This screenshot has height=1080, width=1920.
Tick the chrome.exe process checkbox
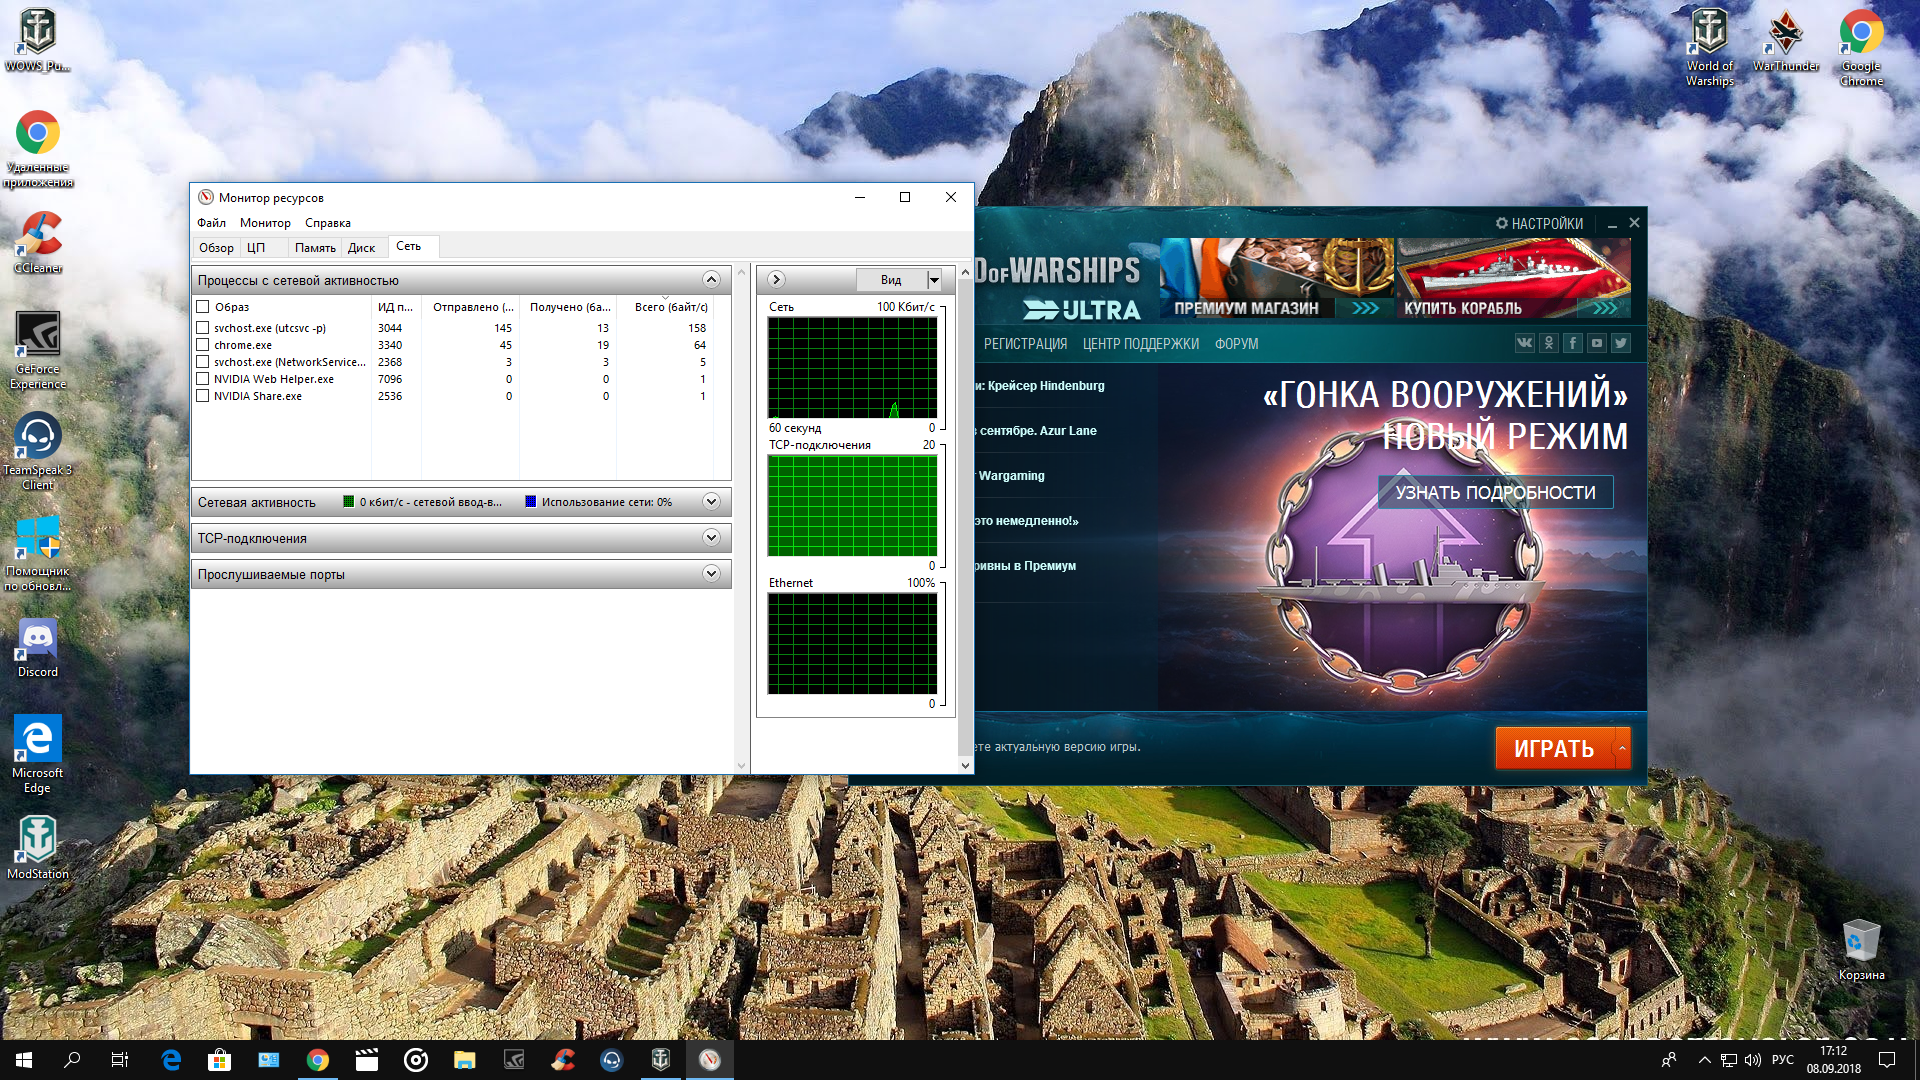203,345
